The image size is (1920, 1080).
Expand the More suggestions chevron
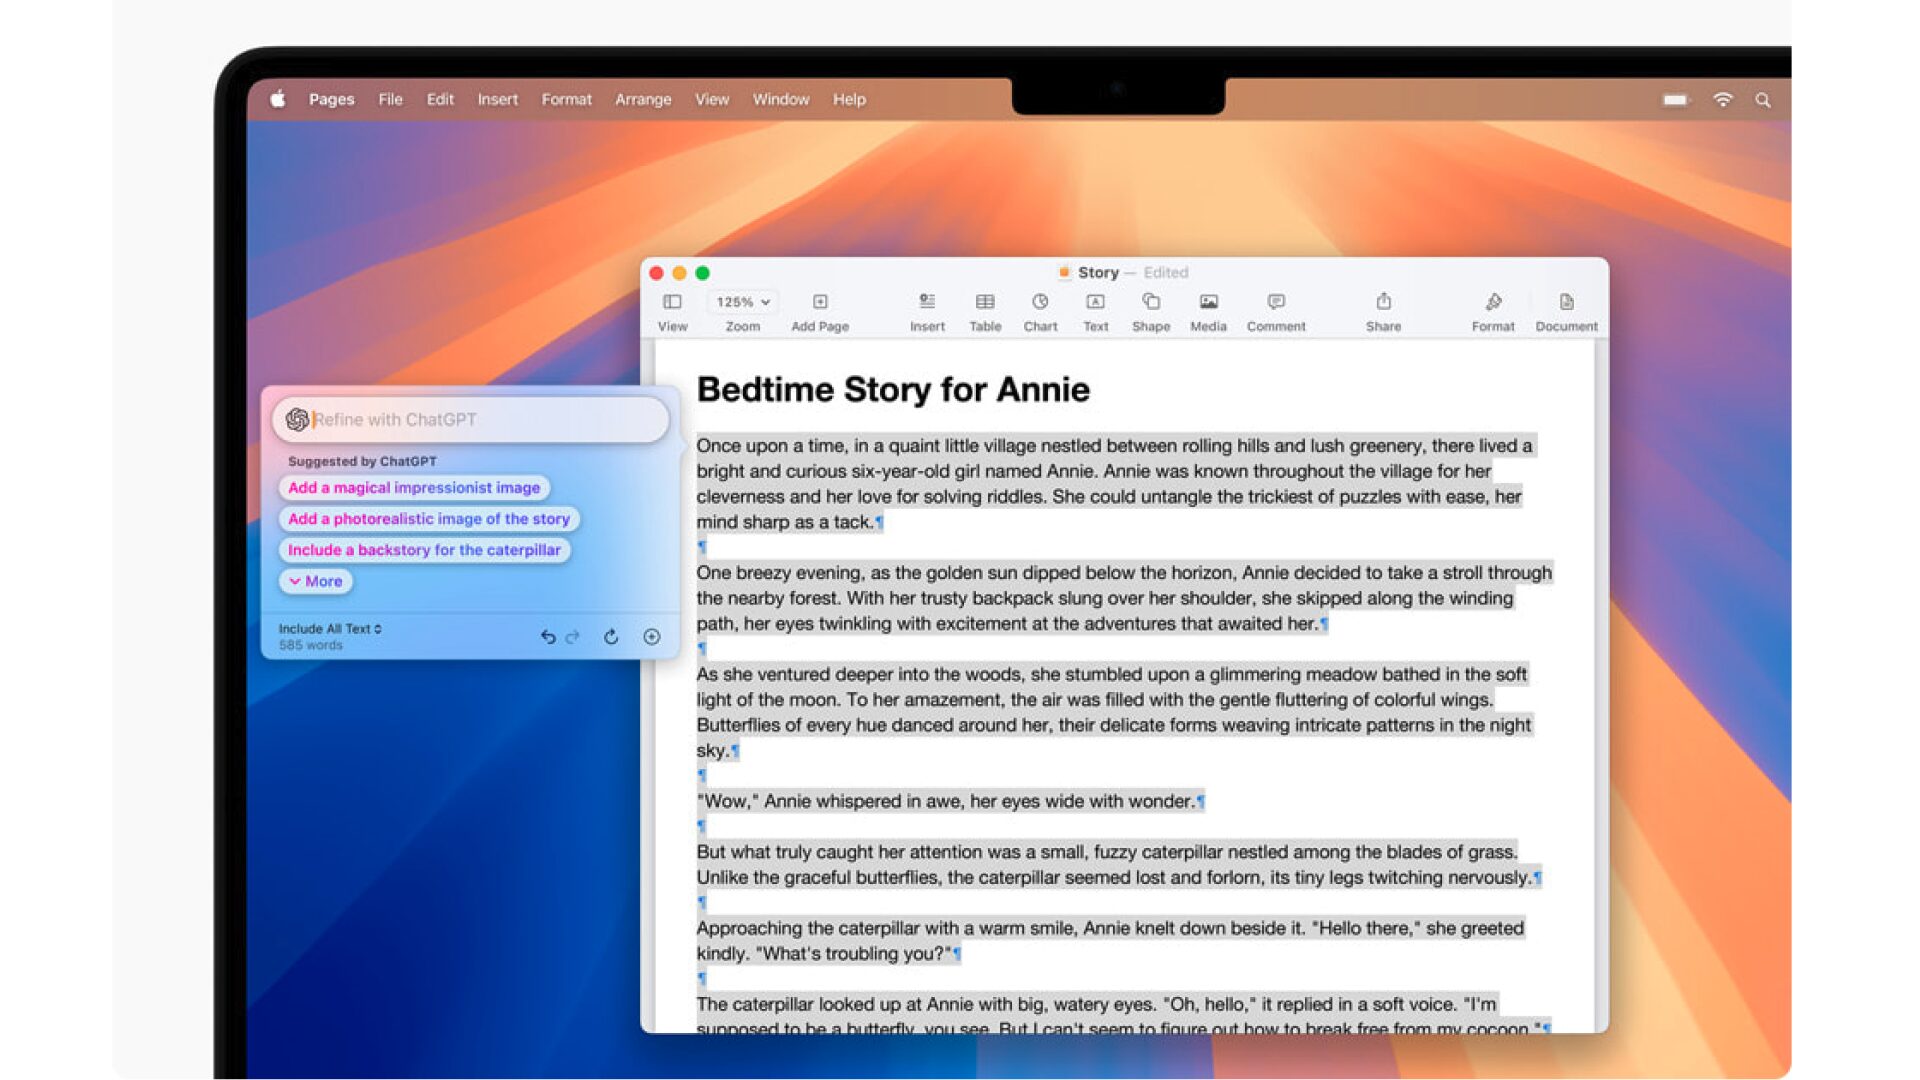pyautogui.click(x=316, y=581)
